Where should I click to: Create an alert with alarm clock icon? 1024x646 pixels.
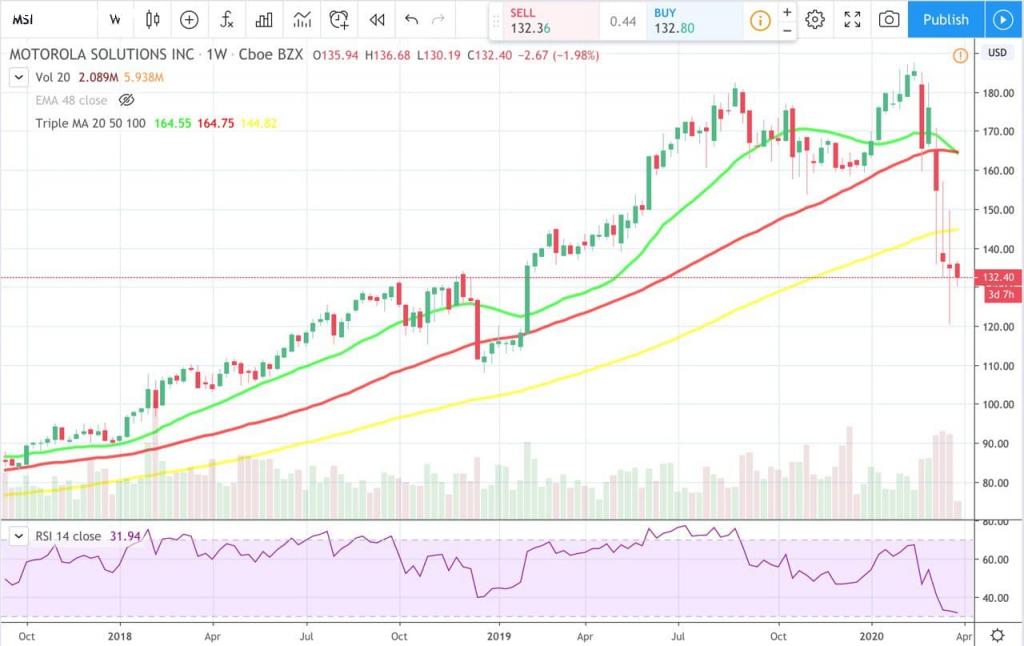[x=340, y=19]
